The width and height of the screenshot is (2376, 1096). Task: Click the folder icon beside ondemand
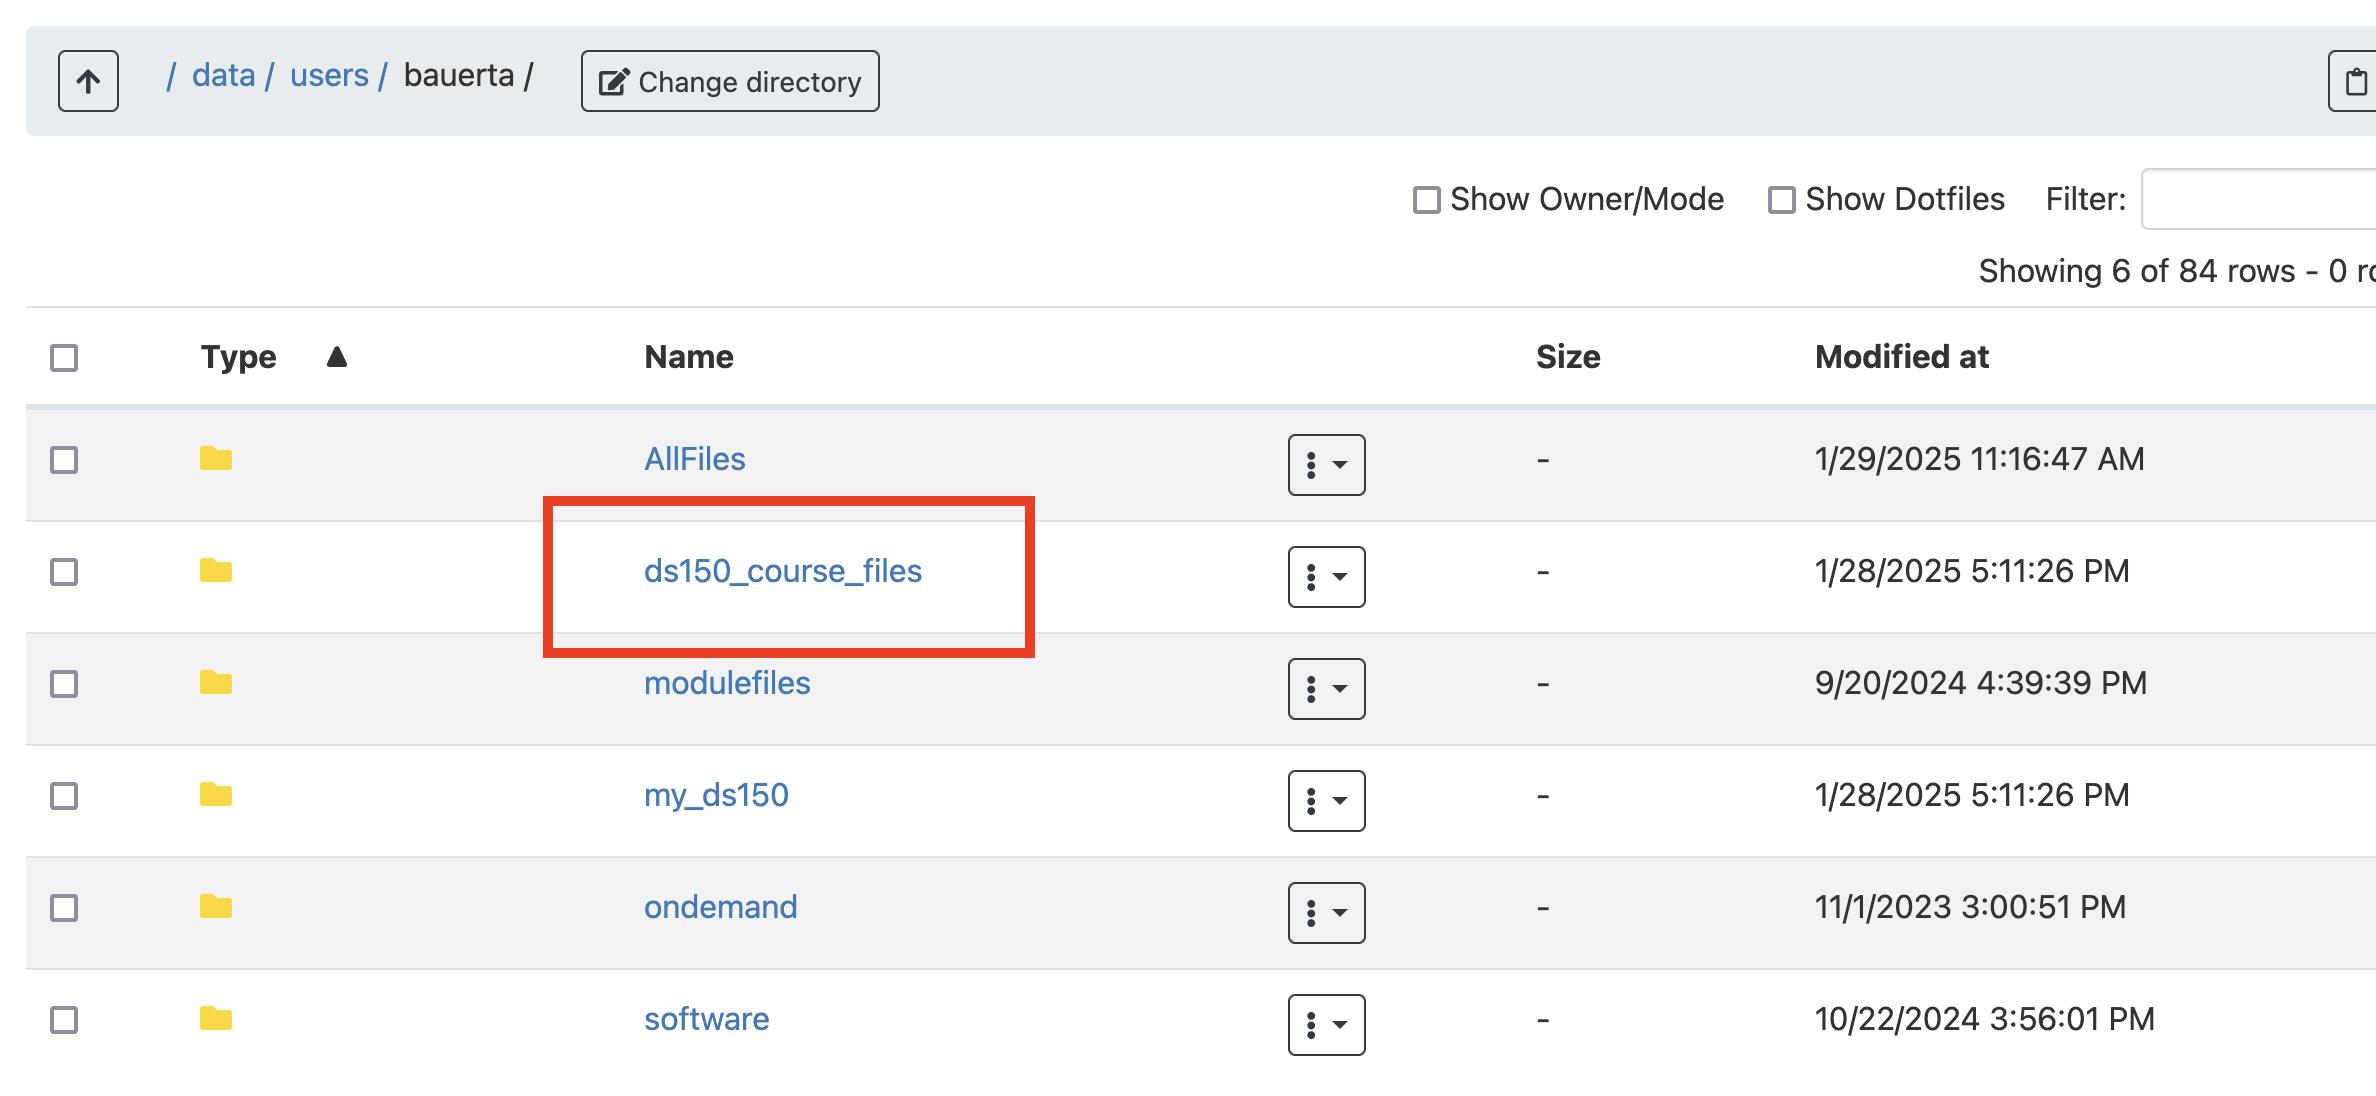[216, 907]
